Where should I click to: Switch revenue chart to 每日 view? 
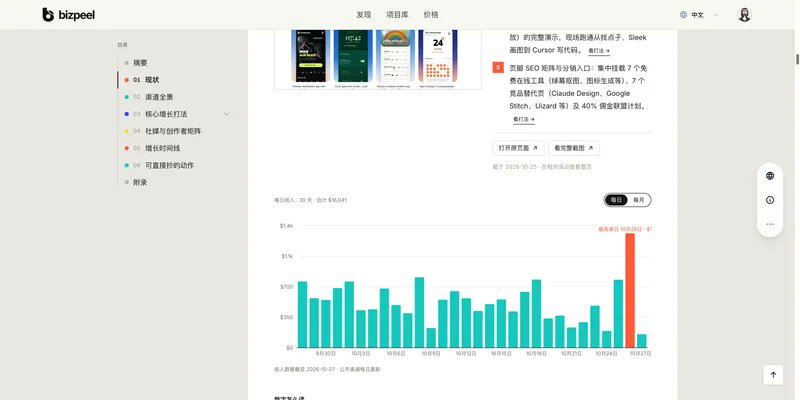[x=616, y=200]
